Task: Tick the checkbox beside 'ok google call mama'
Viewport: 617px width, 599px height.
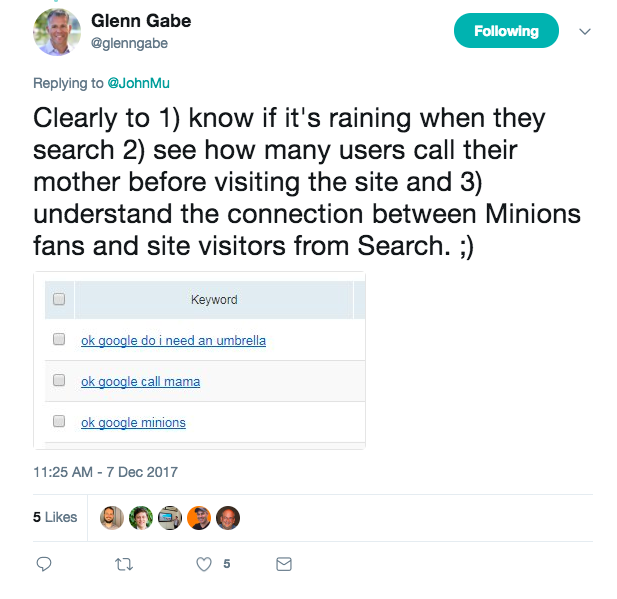Action: click(58, 381)
